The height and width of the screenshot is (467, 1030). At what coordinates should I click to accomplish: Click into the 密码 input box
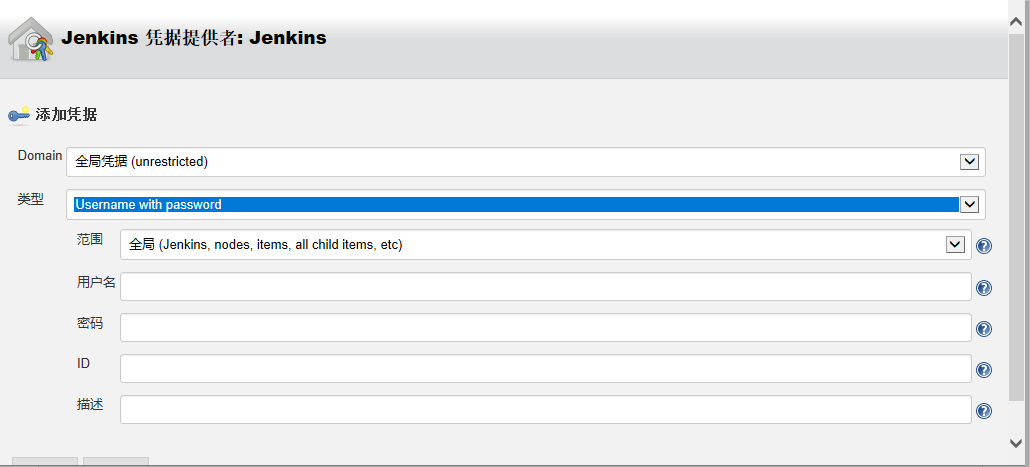point(545,328)
